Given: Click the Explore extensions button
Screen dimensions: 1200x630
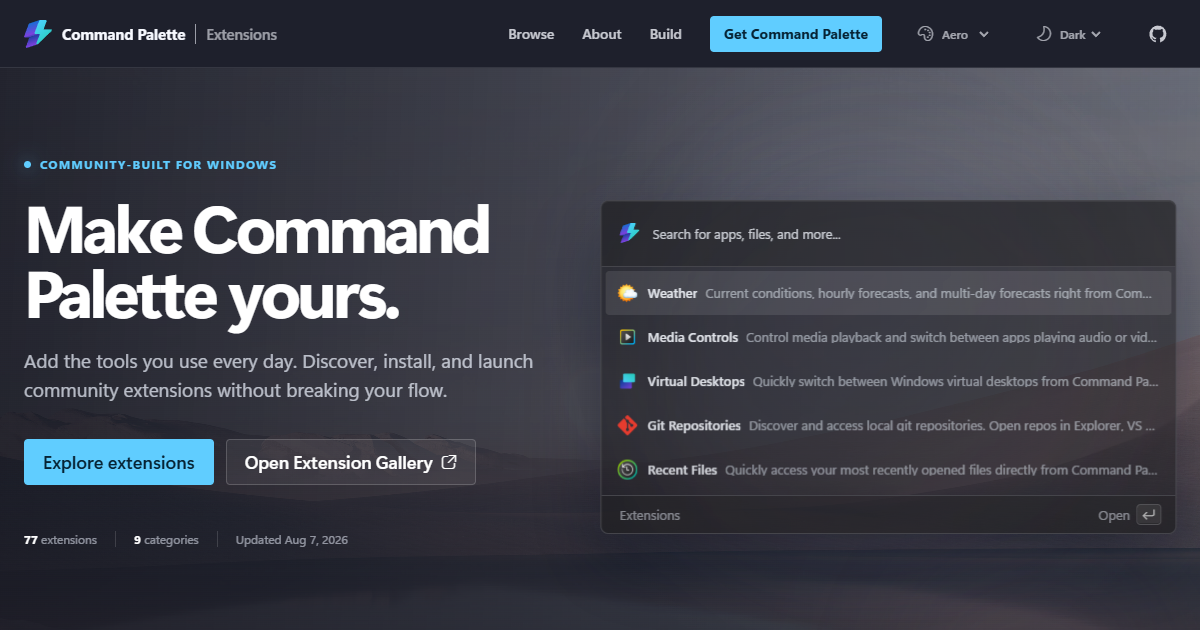Looking at the screenshot, I should pos(119,462).
